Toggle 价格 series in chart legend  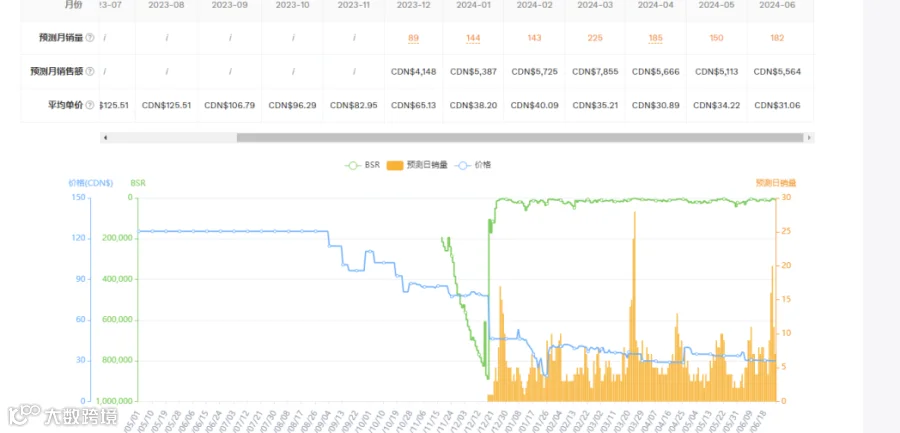point(473,165)
